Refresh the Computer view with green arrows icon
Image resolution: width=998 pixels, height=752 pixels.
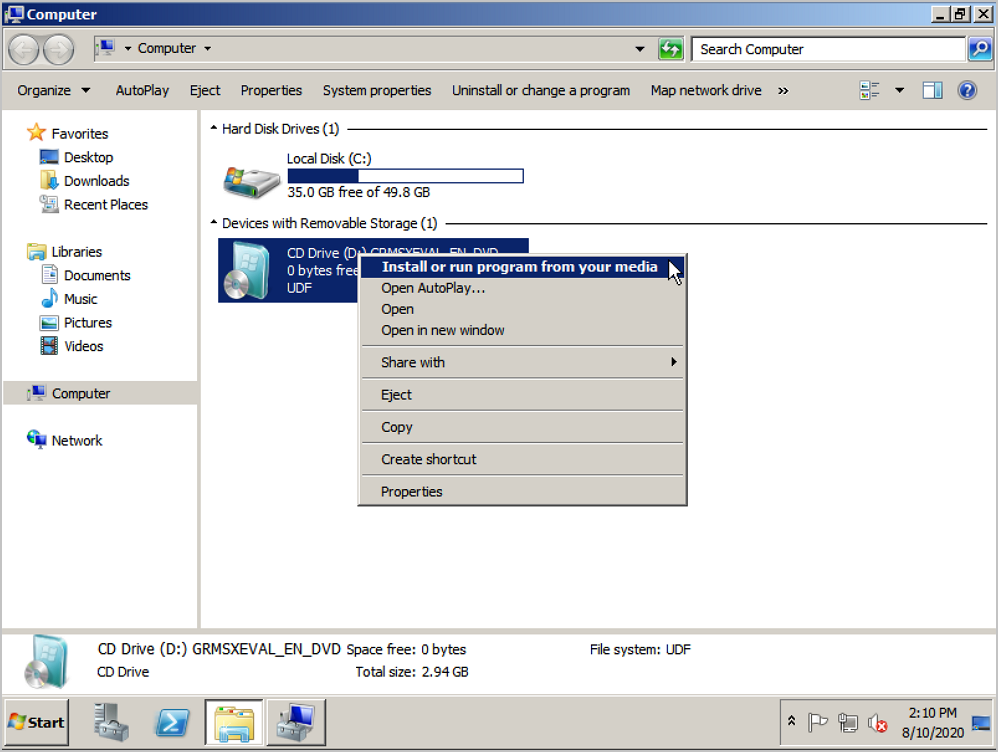[670, 49]
